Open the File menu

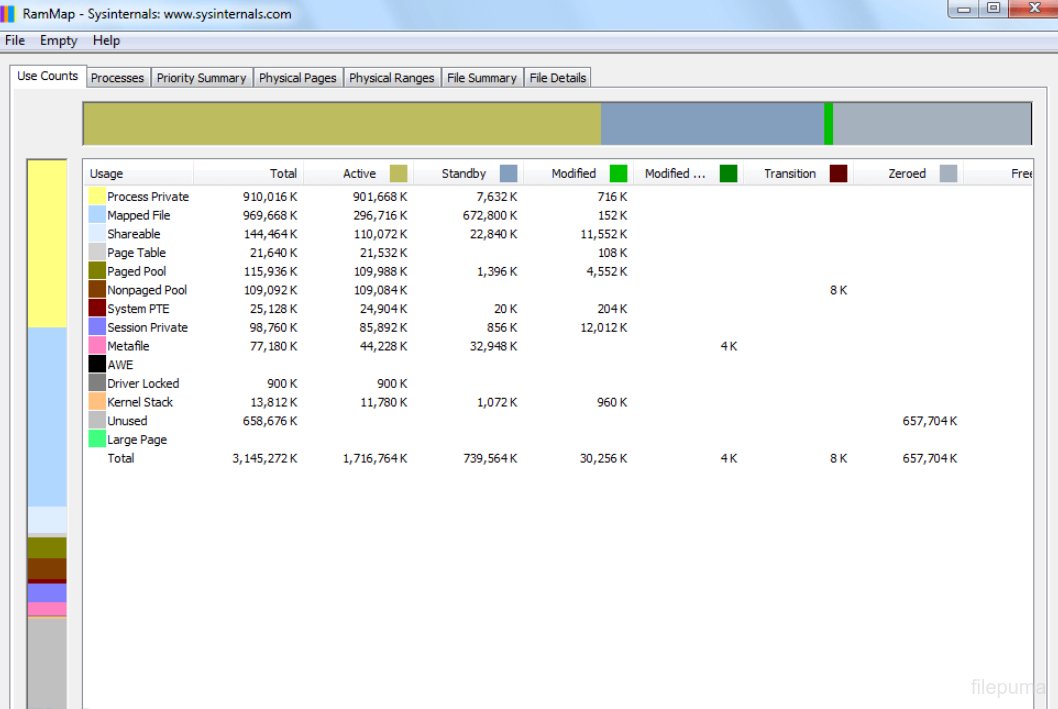[x=14, y=40]
